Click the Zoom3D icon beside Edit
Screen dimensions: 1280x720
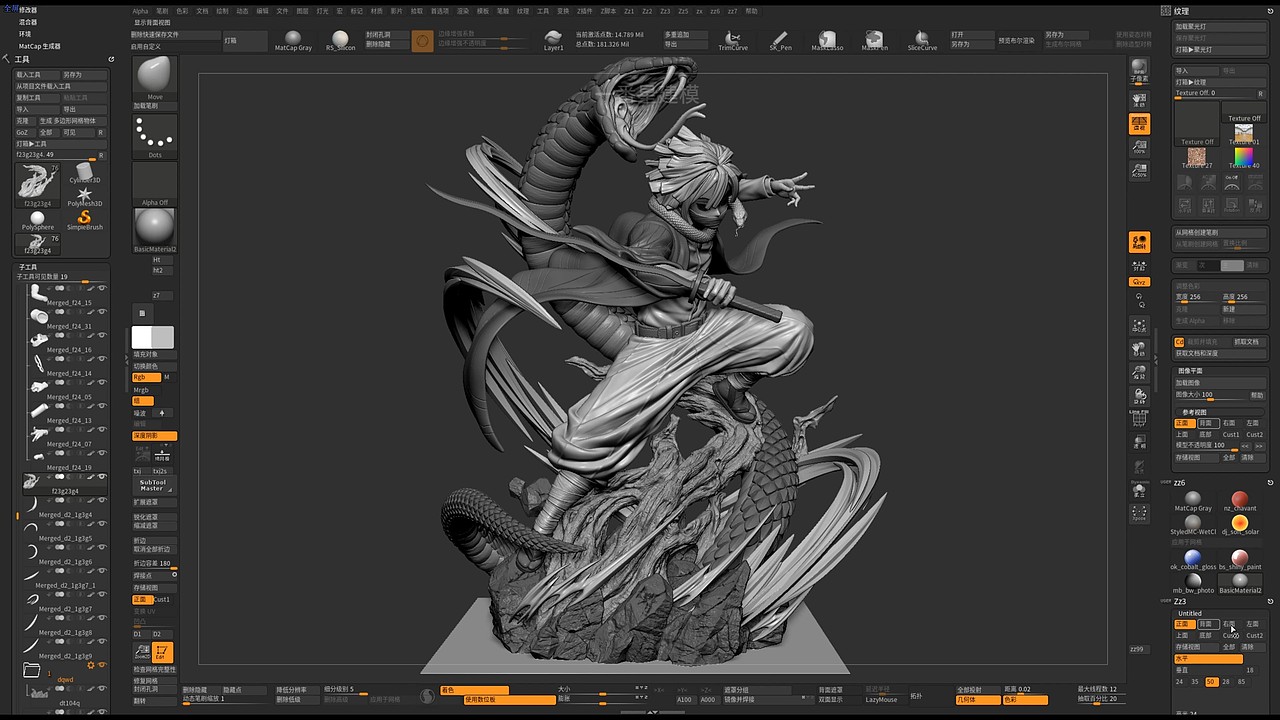[x=141, y=652]
